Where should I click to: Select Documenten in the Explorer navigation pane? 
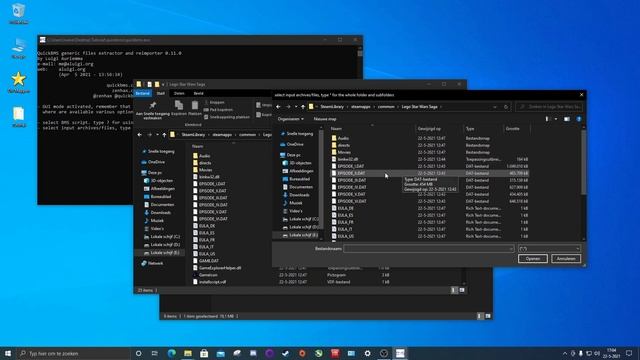point(159,204)
